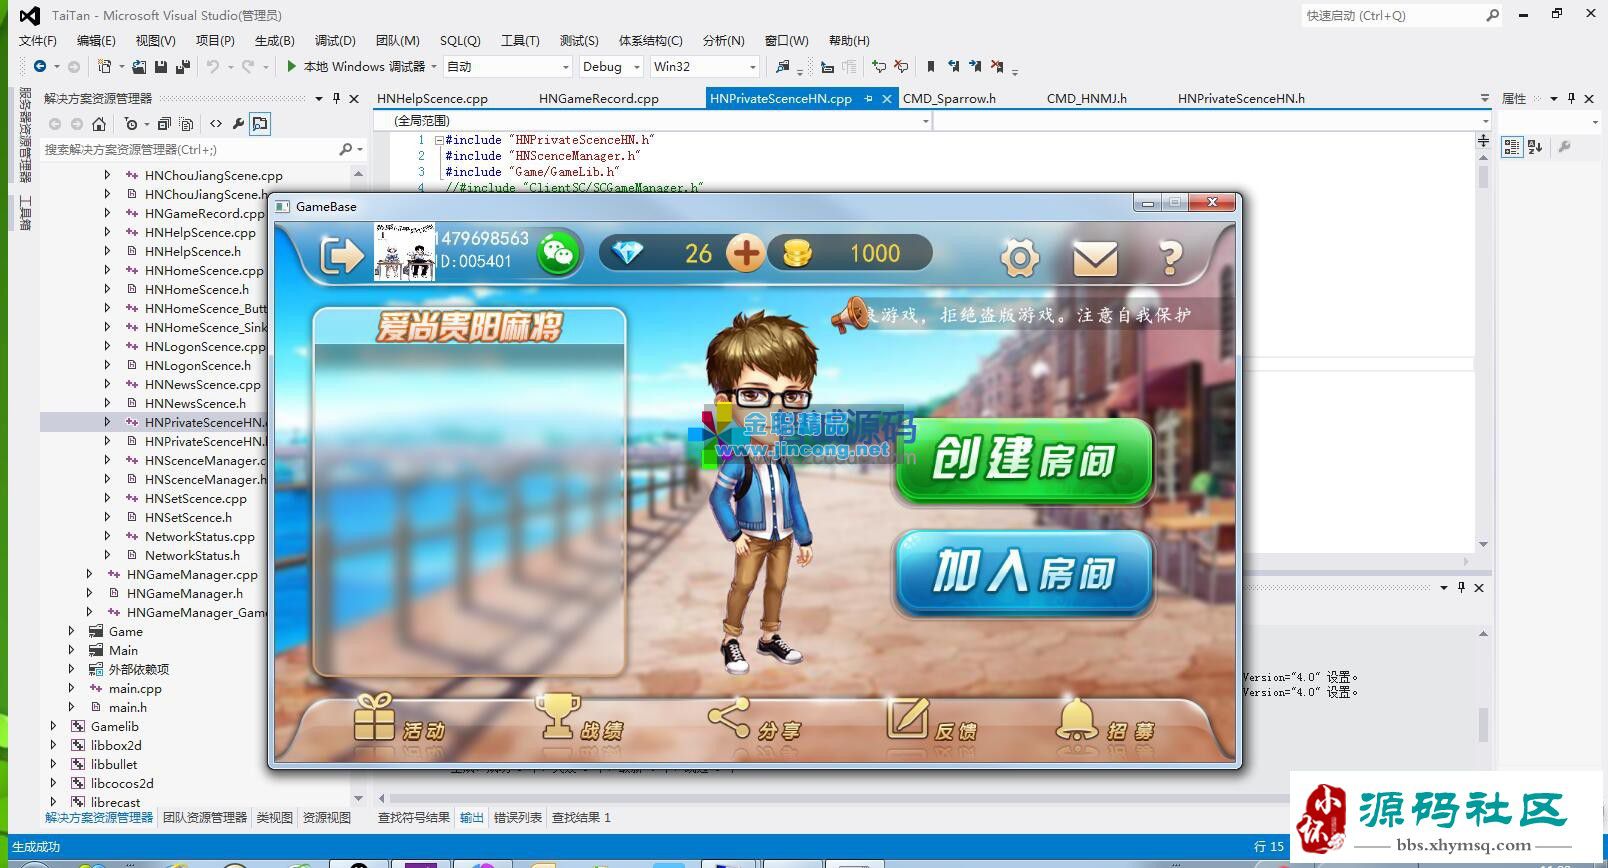Expand the Game folder node
Screen dimensions: 1608x868
(71, 631)
